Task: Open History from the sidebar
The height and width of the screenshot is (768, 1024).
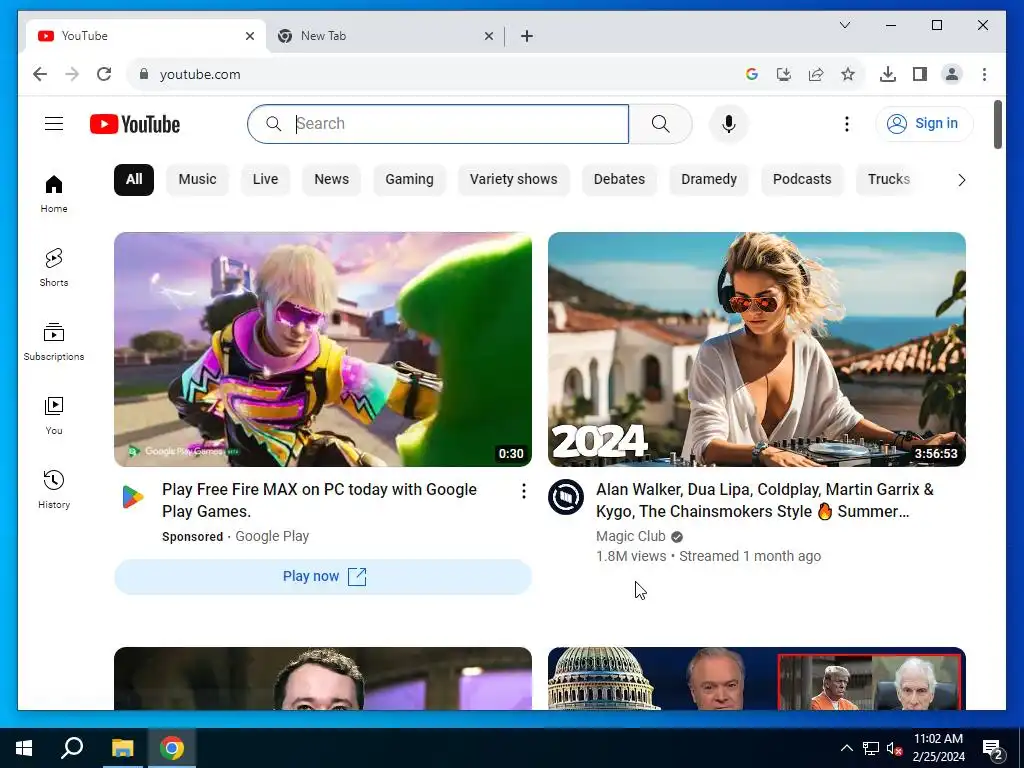Action: (54, 490)
